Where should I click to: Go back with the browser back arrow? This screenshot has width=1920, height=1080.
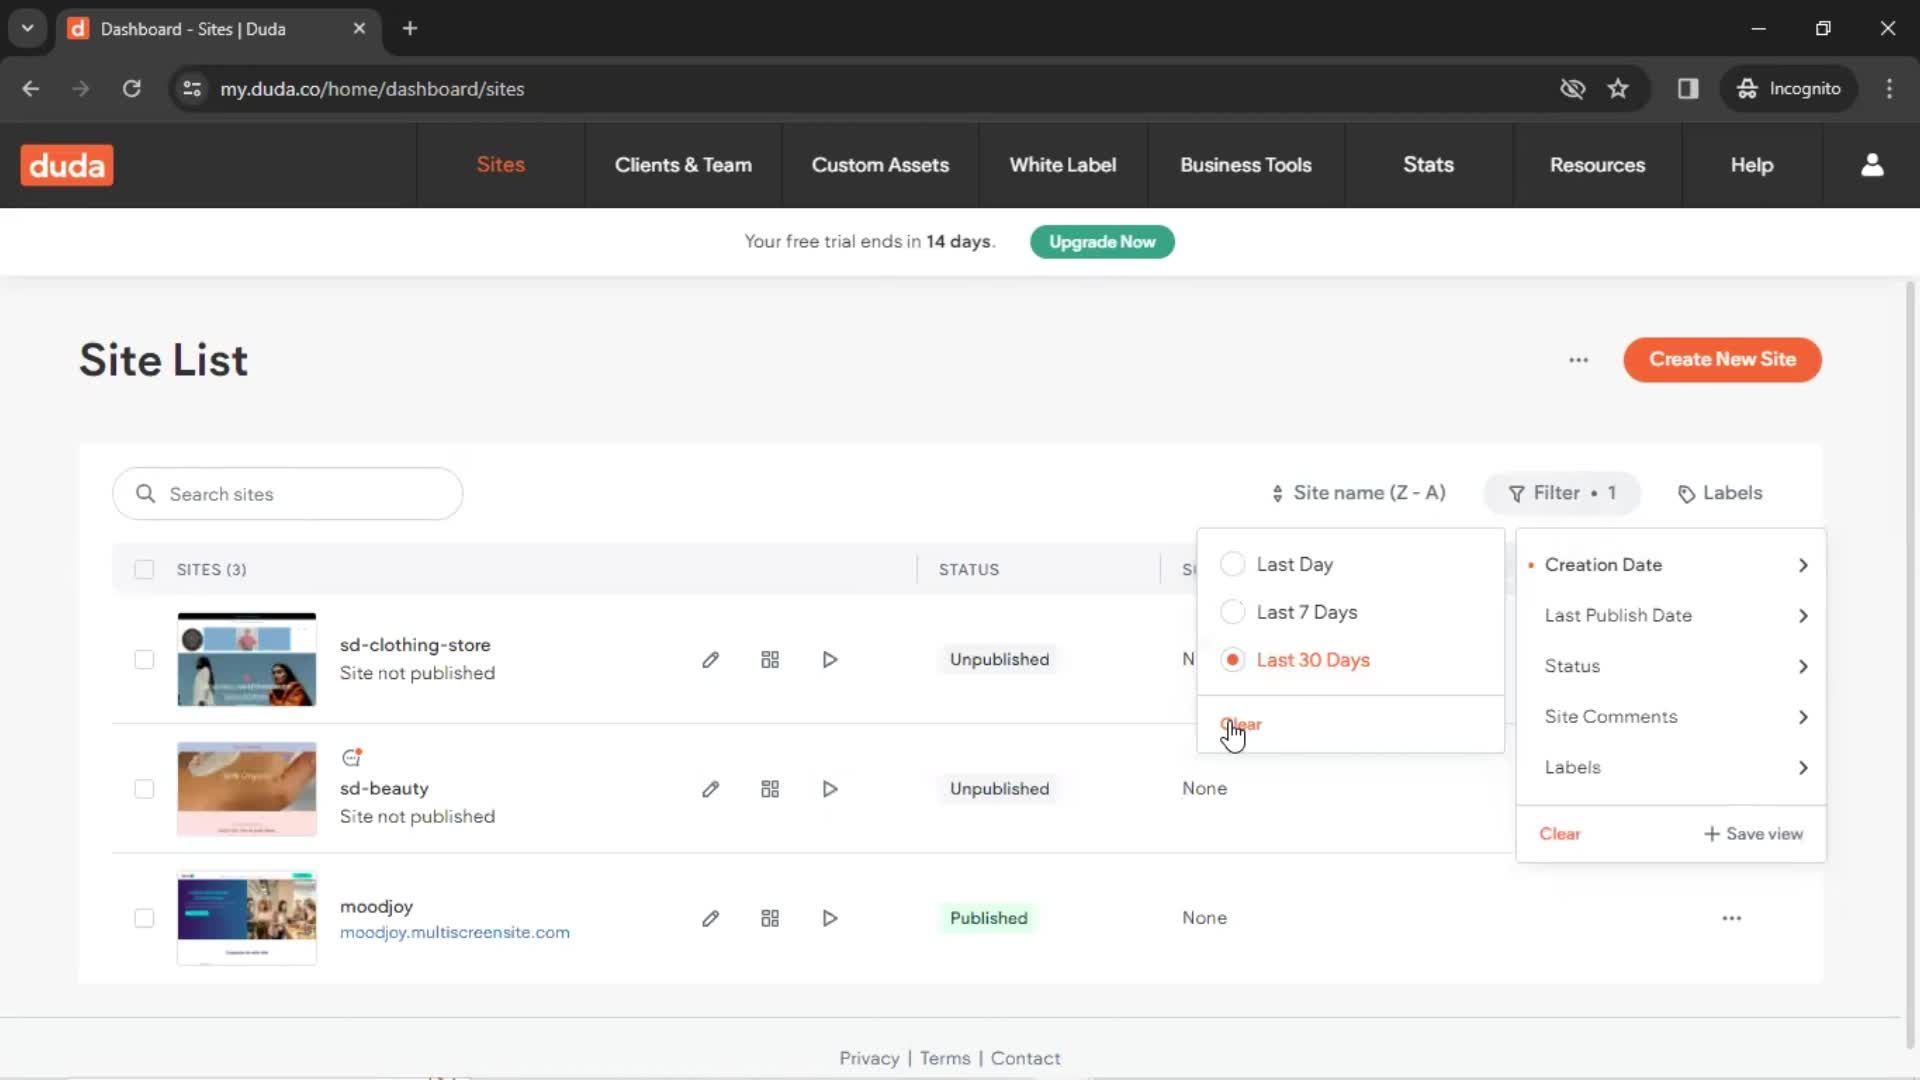[31, 88]
